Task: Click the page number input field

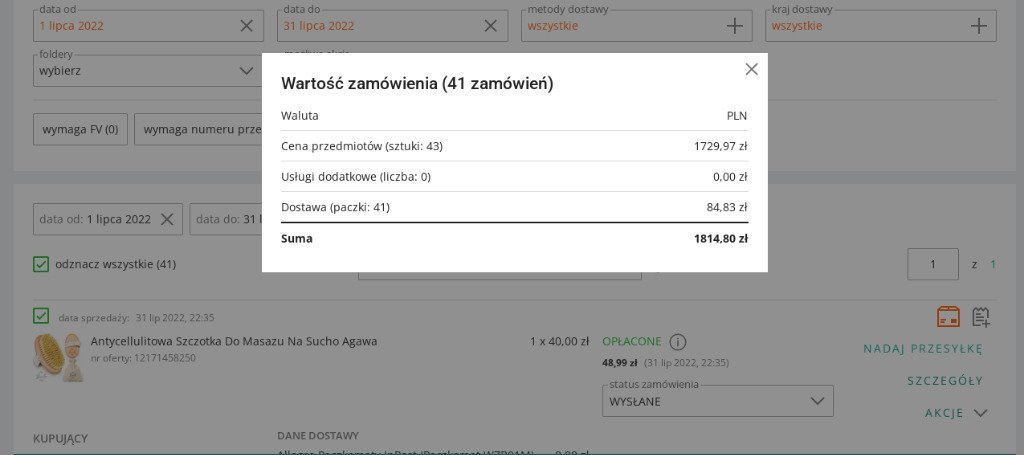Action: (932, 264)
